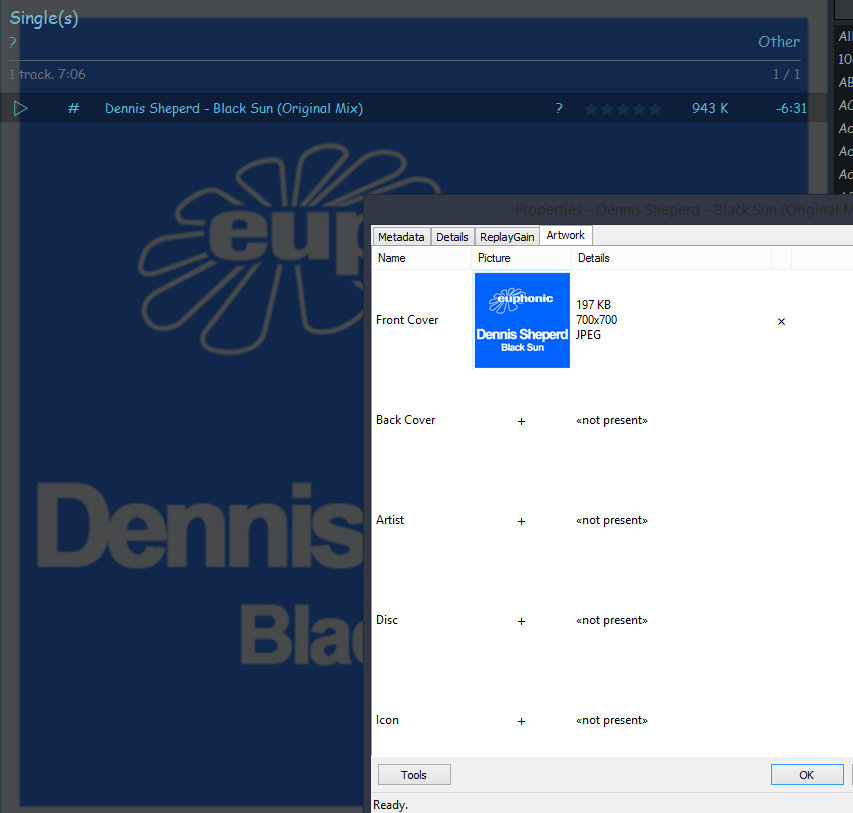Screen dimensions: 853x813
Task: Add an Artist picture with the plus icon
Action: [x=521, y=521]
